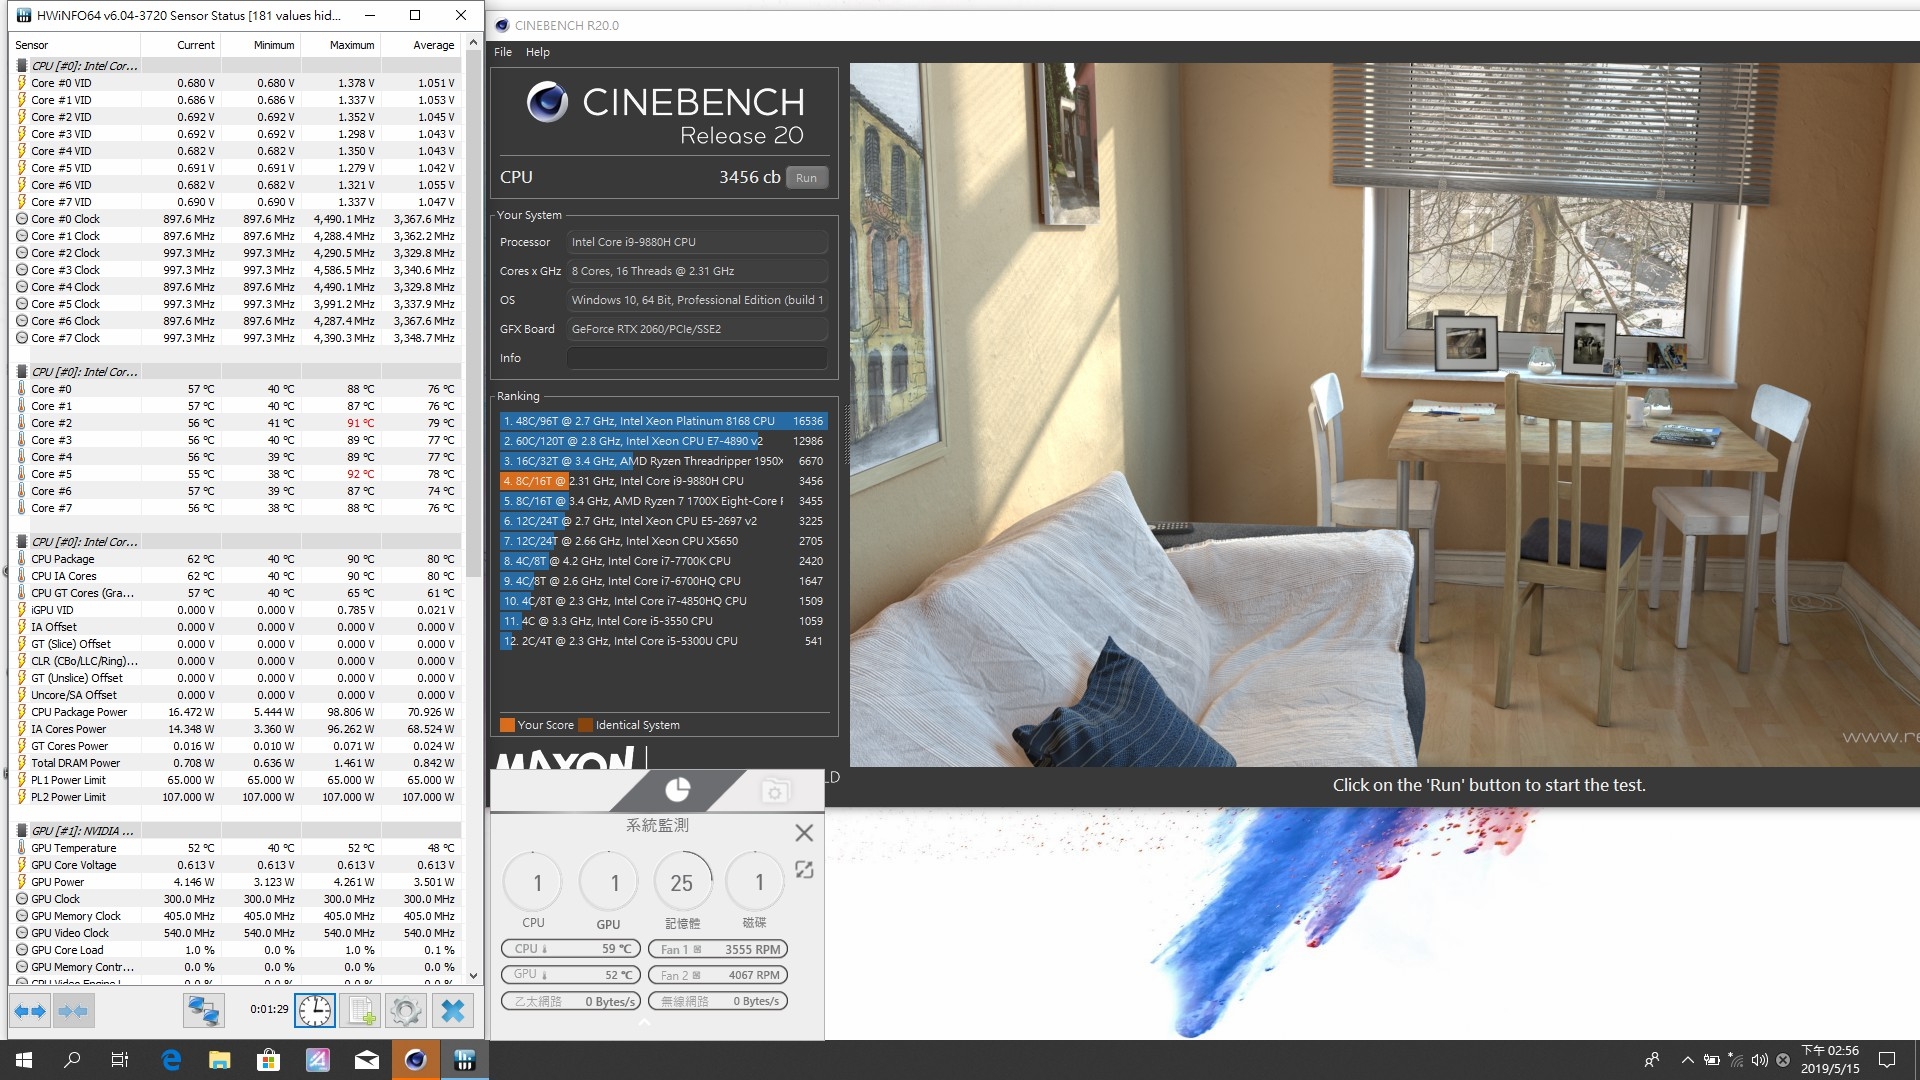Click the Current column header in HWiNFO

[x=181, y=45]
